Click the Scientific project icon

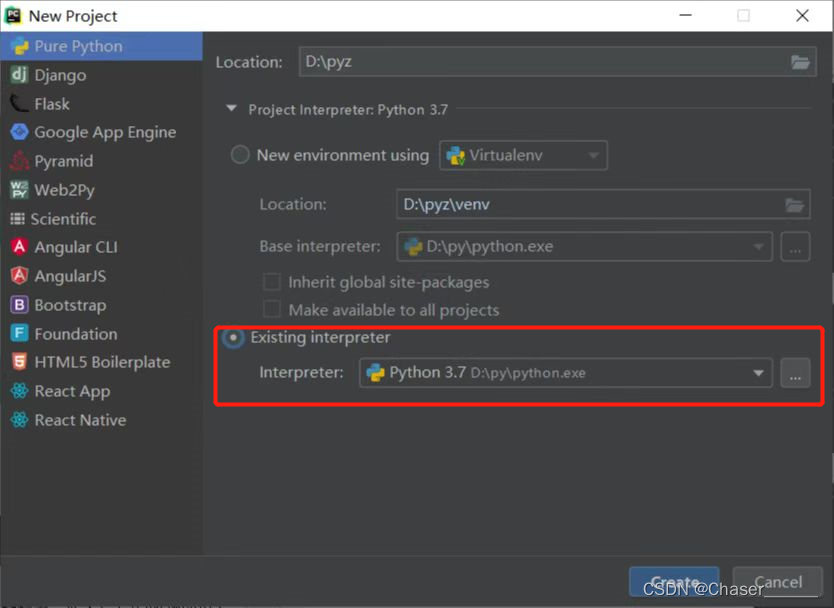click(x=18, y=219)
